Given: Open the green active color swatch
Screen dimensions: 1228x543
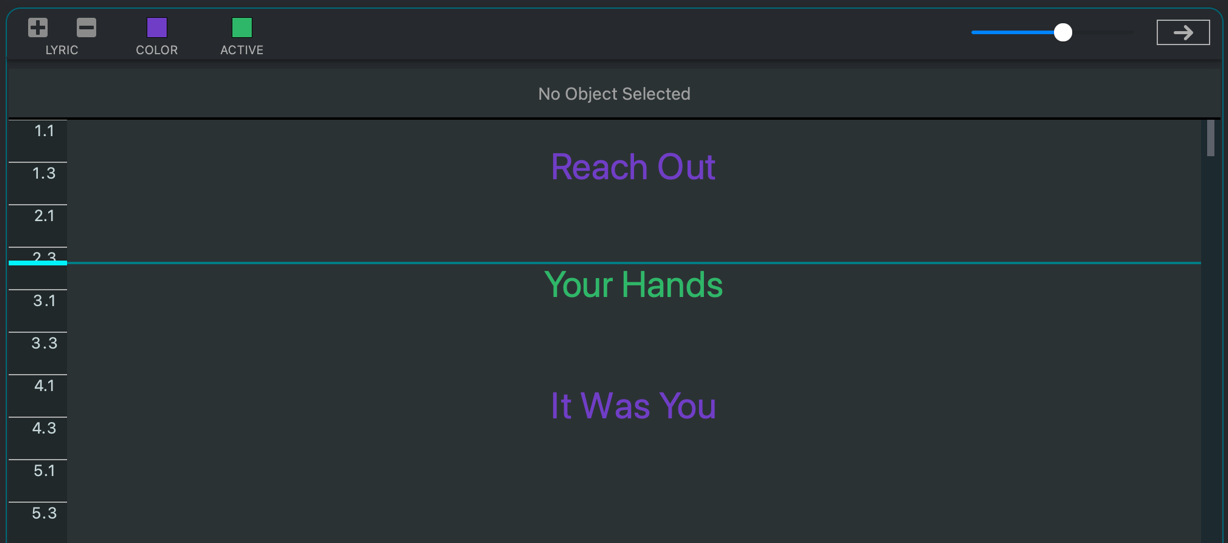Looking at the screenshot, I should click(242, 28).
